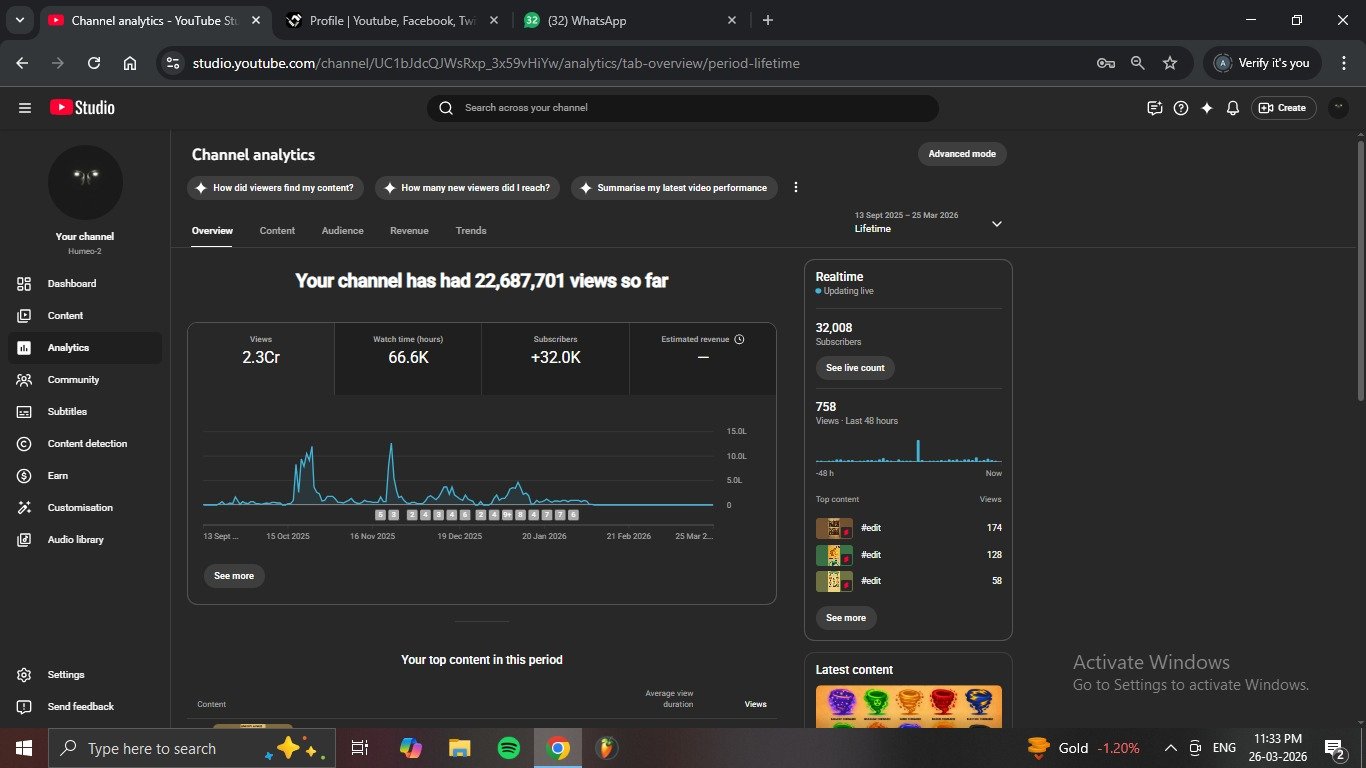
Task: Expand the Lifetime date range dropdown
Action: click(x=996, y=224)
